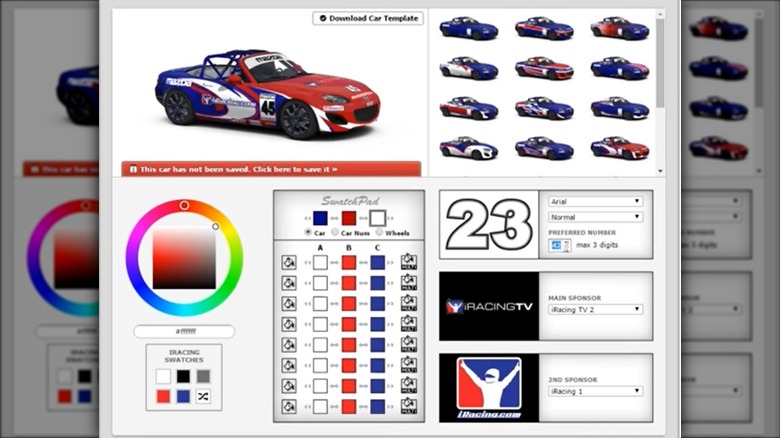Click the paint bucket icon in the first swatch row
Viewport: 780px width, 438px height.
coord(289,262)
